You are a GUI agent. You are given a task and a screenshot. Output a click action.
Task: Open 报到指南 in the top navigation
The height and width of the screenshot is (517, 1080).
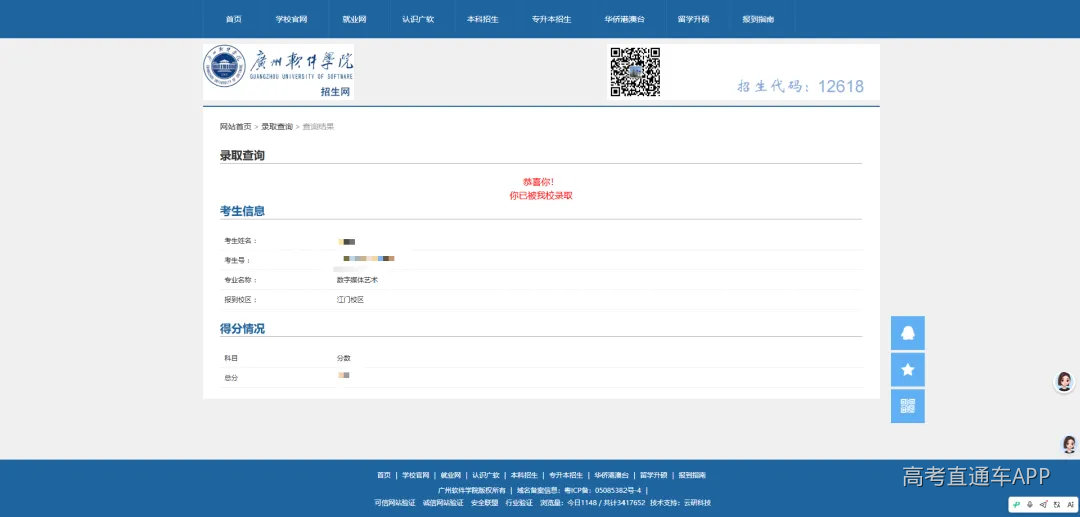[758, 19]
